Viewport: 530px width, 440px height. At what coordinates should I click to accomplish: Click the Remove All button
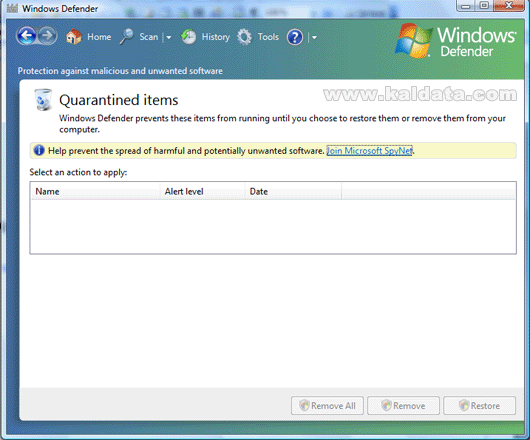[x=327, y=406]
